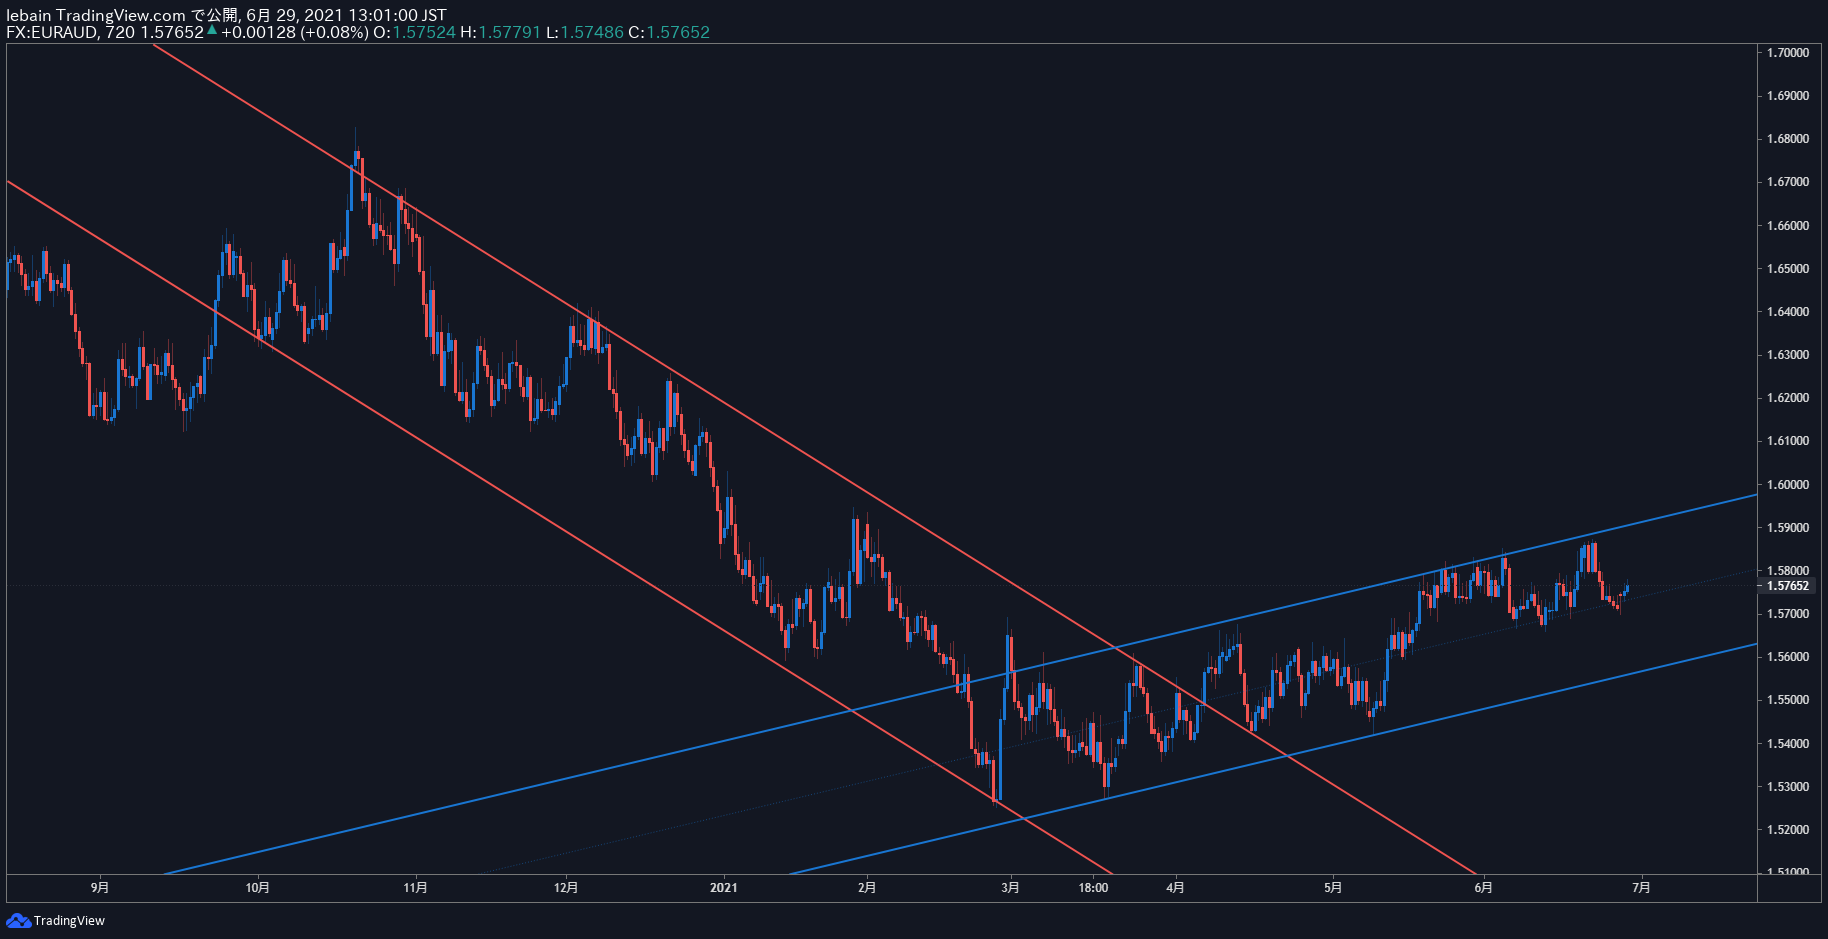Click the high value H:1.57791

coord(500,32)
